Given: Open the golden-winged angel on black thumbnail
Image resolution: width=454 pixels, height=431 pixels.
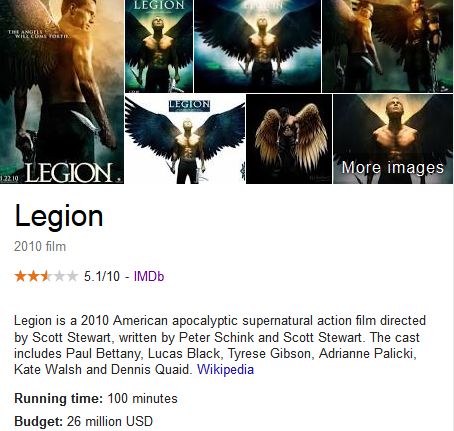Looking at the screenshot, I should click(289, 139).
